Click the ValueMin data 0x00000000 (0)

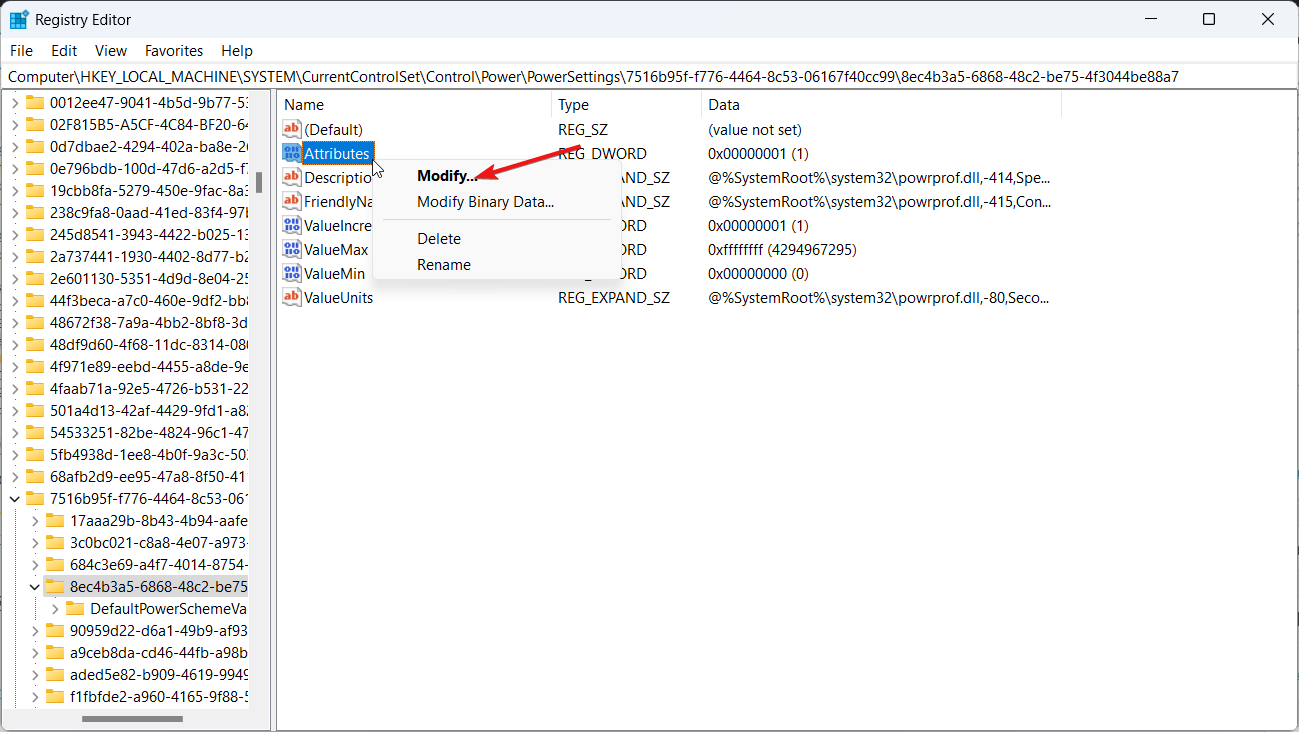click(759, 273)
